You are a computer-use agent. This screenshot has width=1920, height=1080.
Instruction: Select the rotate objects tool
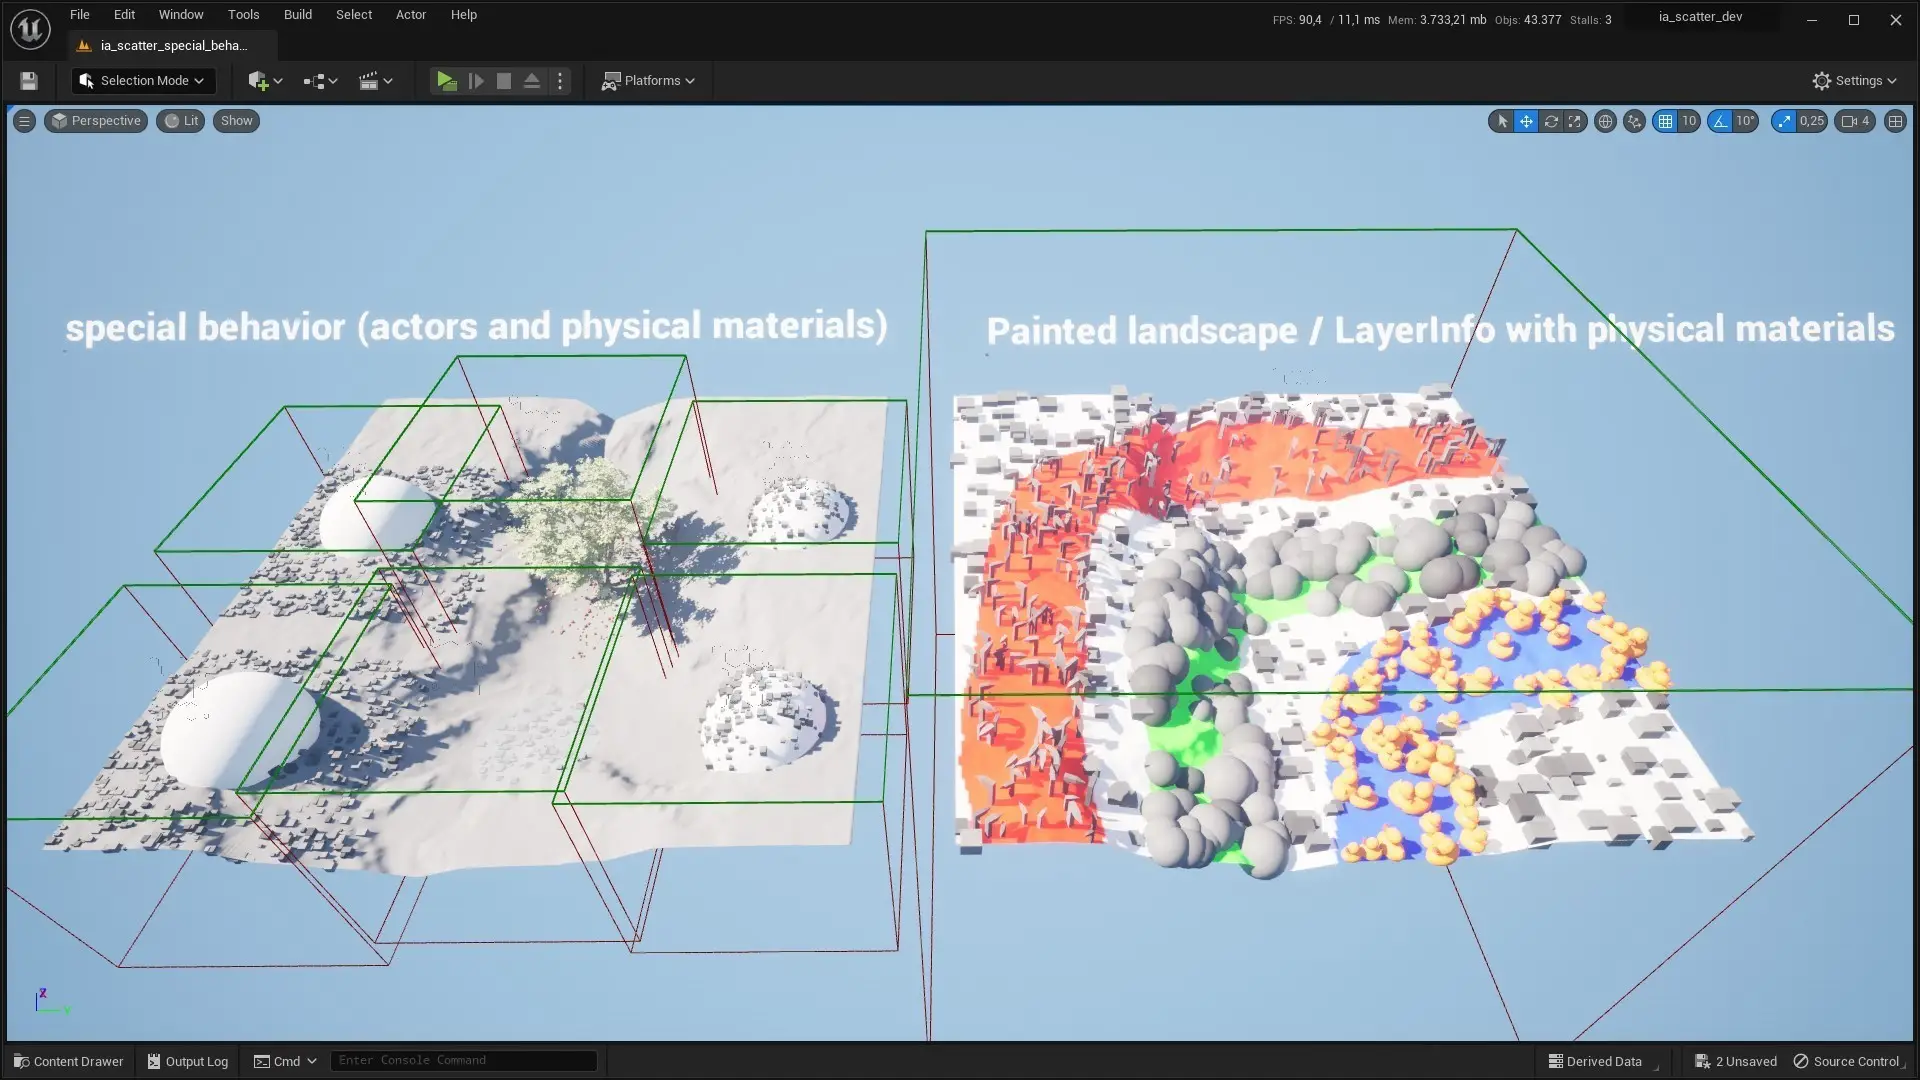(1551, 121)
